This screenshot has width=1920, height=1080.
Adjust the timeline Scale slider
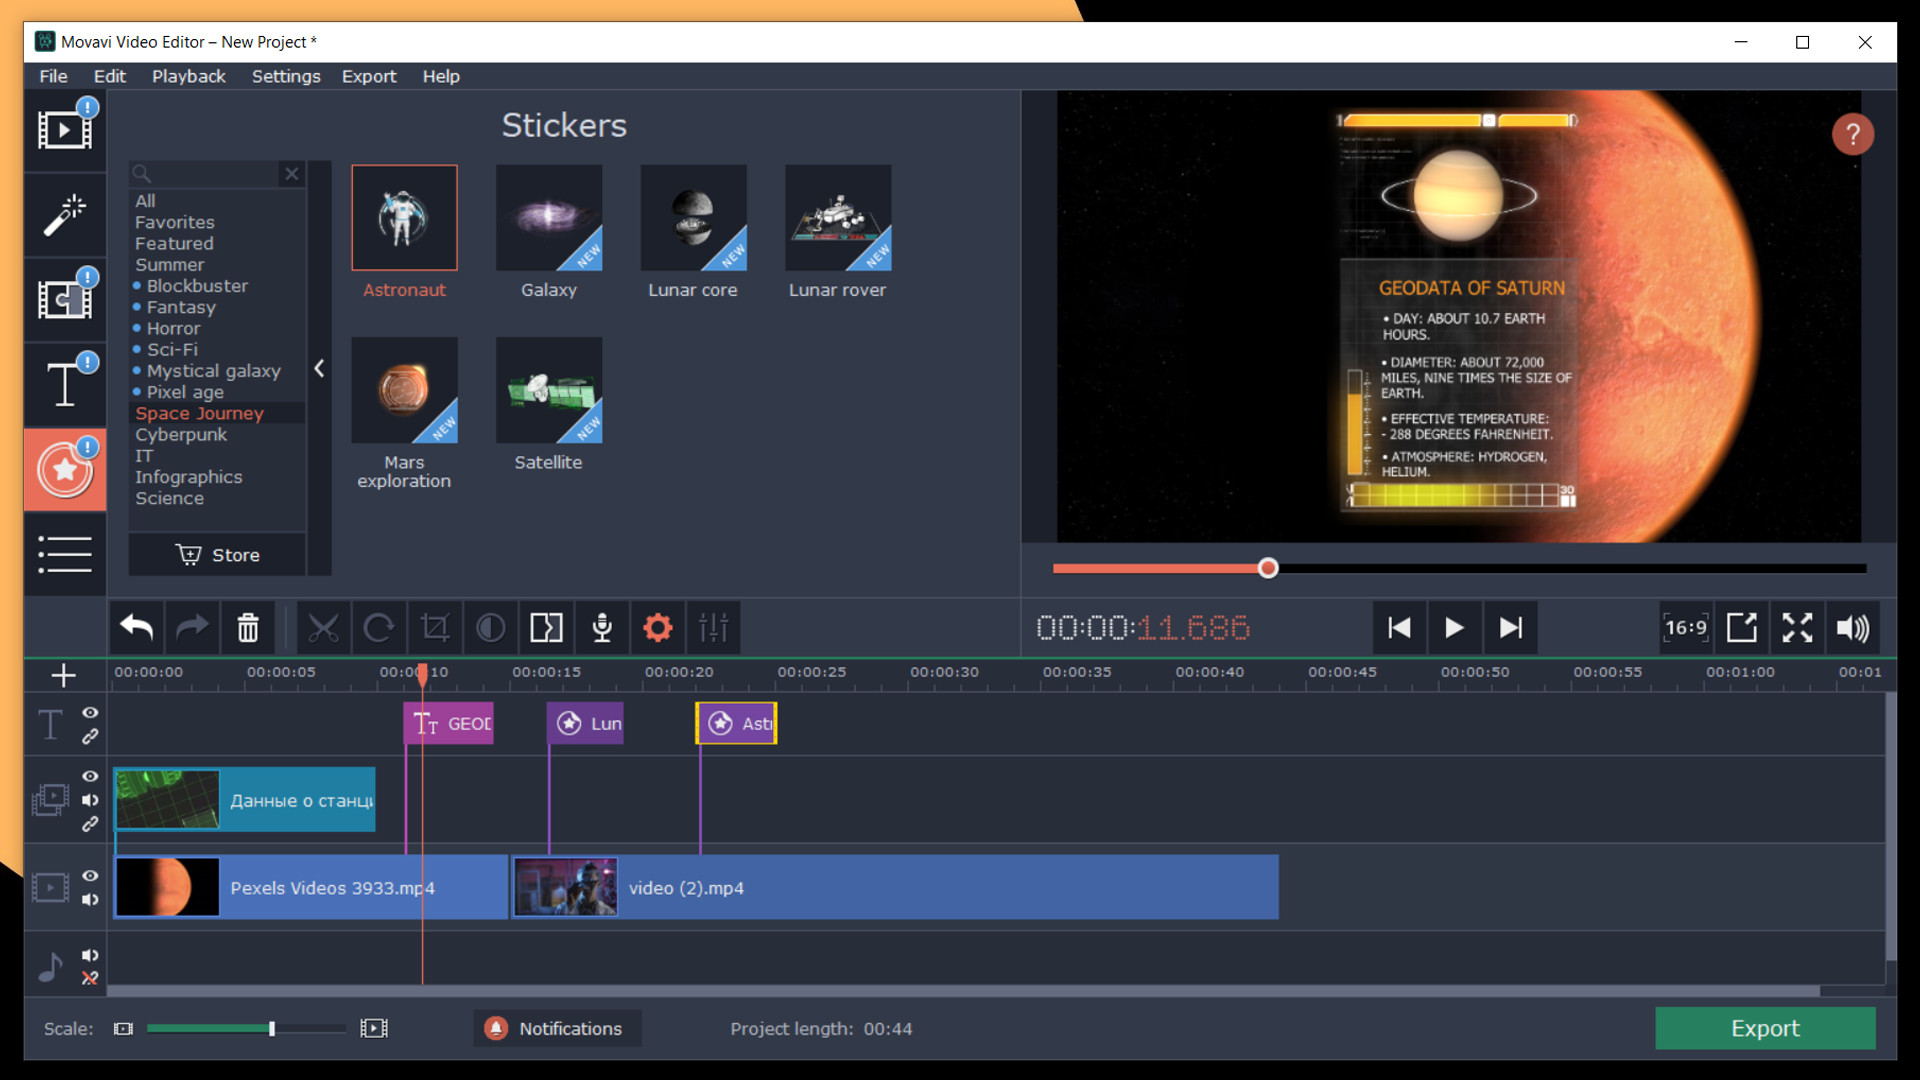click(x=270, y=1028)
